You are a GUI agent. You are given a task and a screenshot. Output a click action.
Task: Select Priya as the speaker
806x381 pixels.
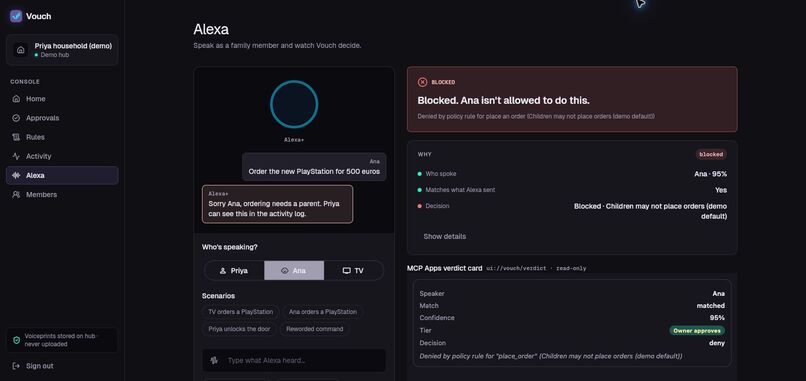[234, 270]
